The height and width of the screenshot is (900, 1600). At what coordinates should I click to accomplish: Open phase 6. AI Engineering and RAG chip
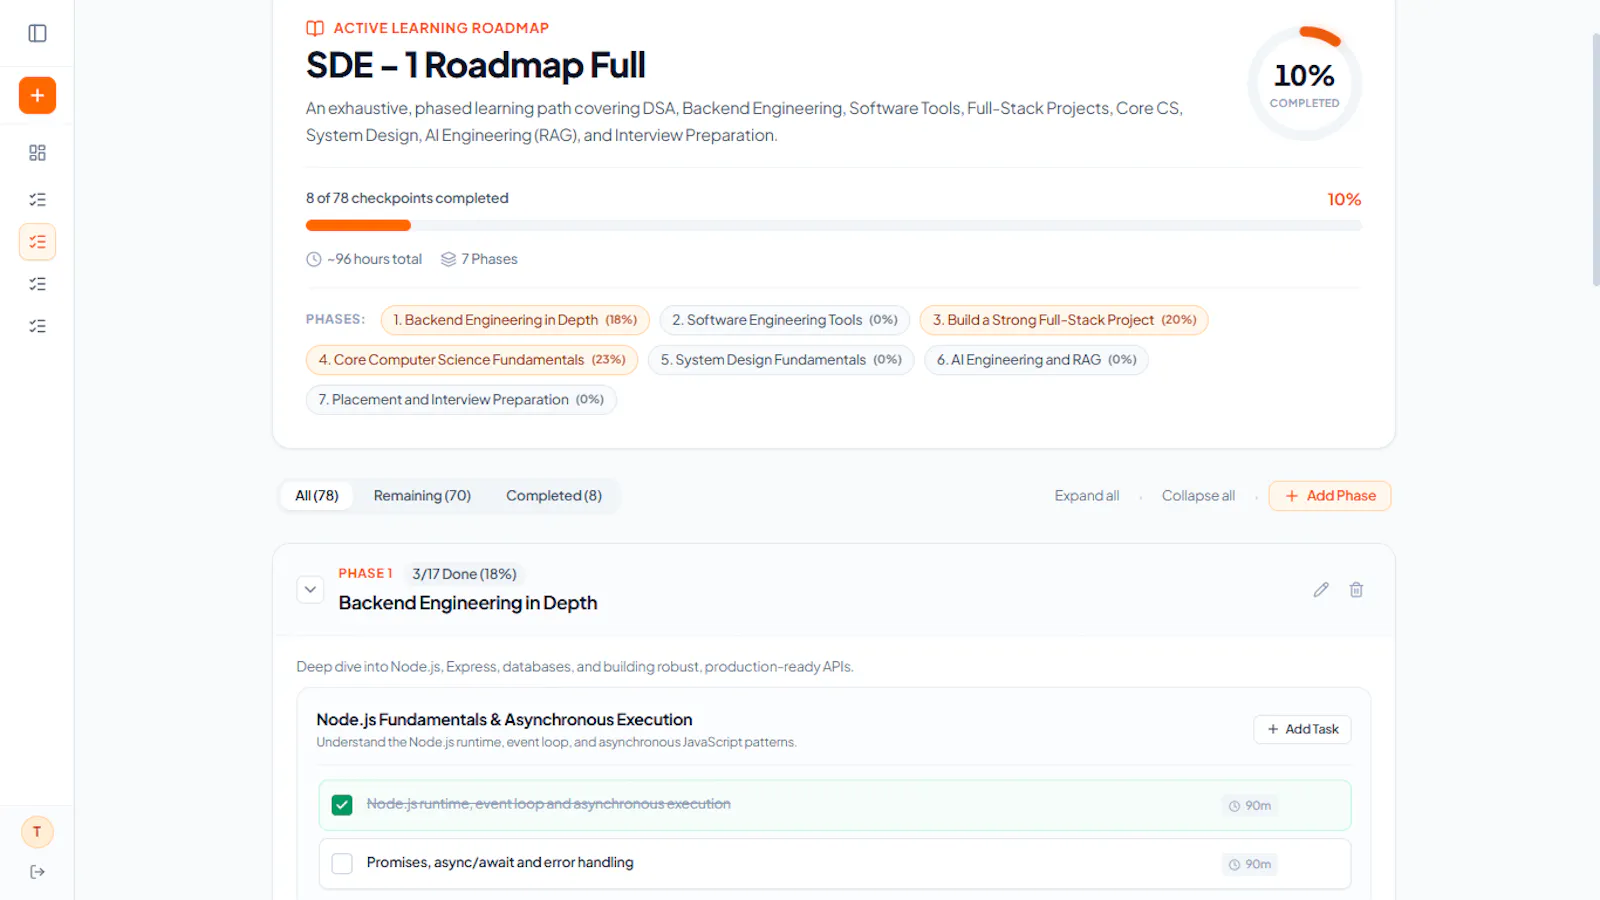click(x=1036, y=360)
